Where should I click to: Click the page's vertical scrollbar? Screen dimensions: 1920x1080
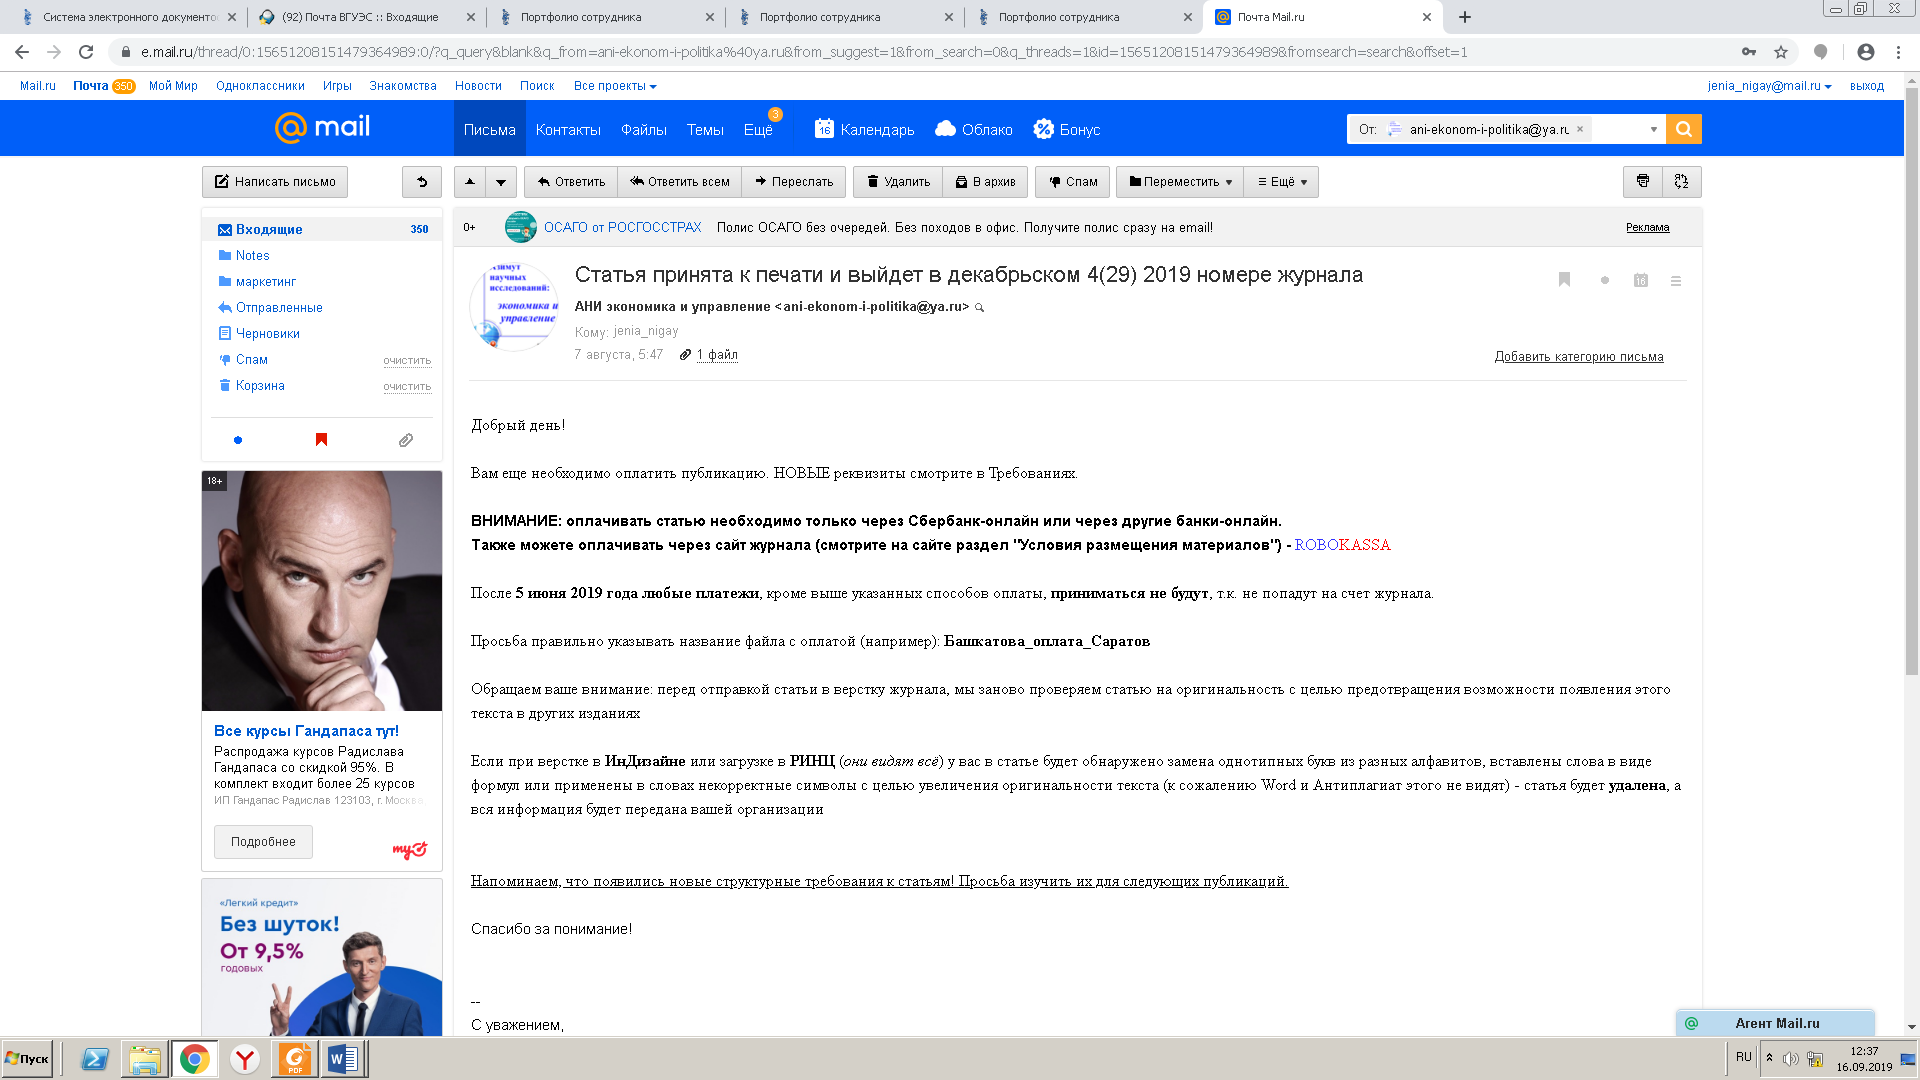(x=1911, y=400)
